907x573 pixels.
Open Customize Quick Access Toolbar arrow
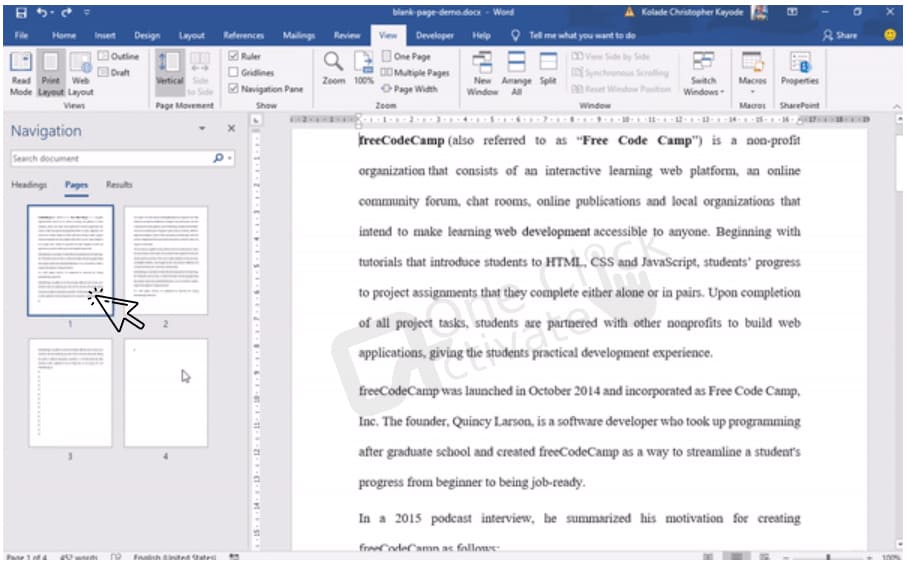(86, 12)
